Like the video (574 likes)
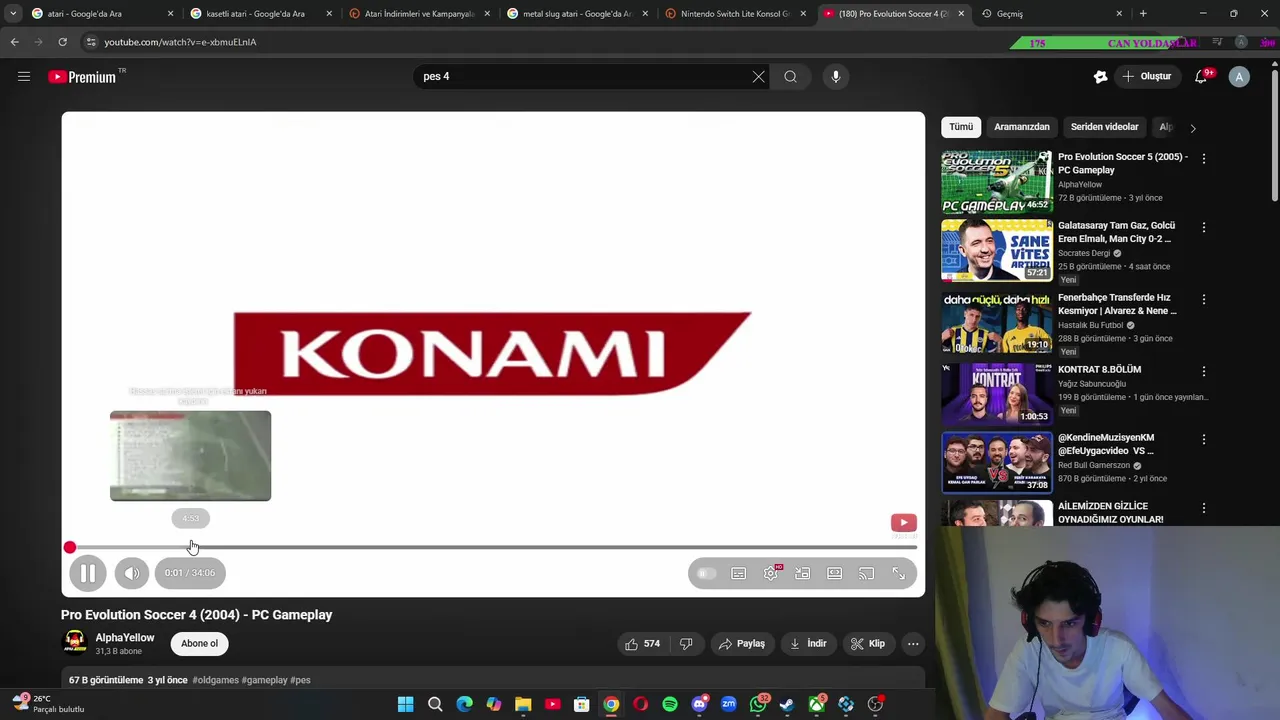Screen dimensions: 1280x720 [642, 644]
